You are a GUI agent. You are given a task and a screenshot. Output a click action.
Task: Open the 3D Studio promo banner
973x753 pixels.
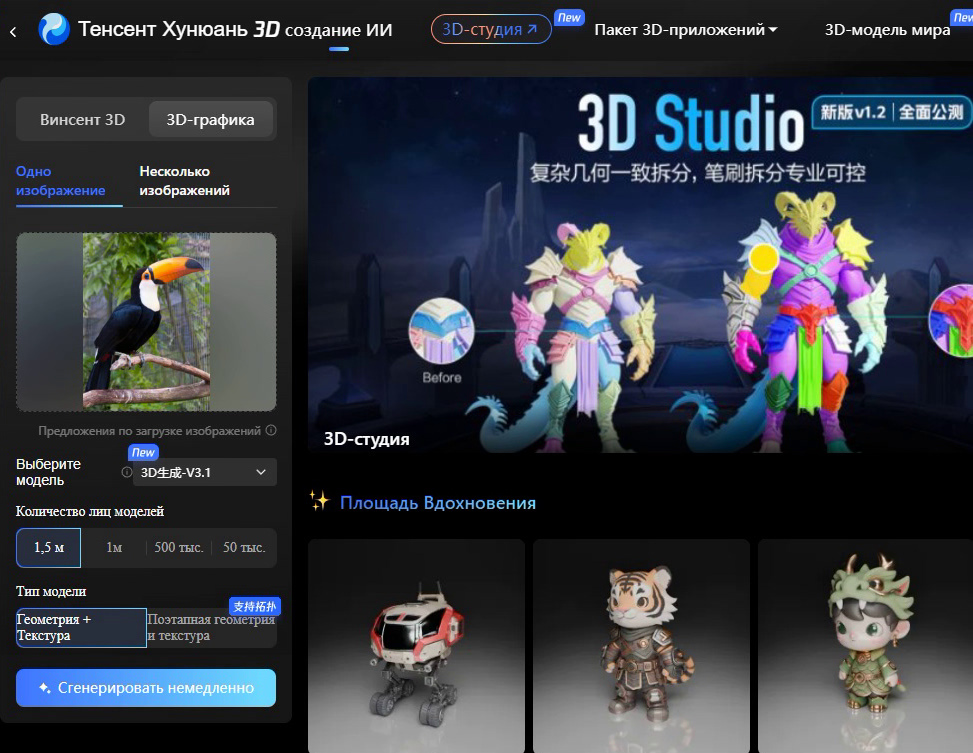click(x=640, y=264)
